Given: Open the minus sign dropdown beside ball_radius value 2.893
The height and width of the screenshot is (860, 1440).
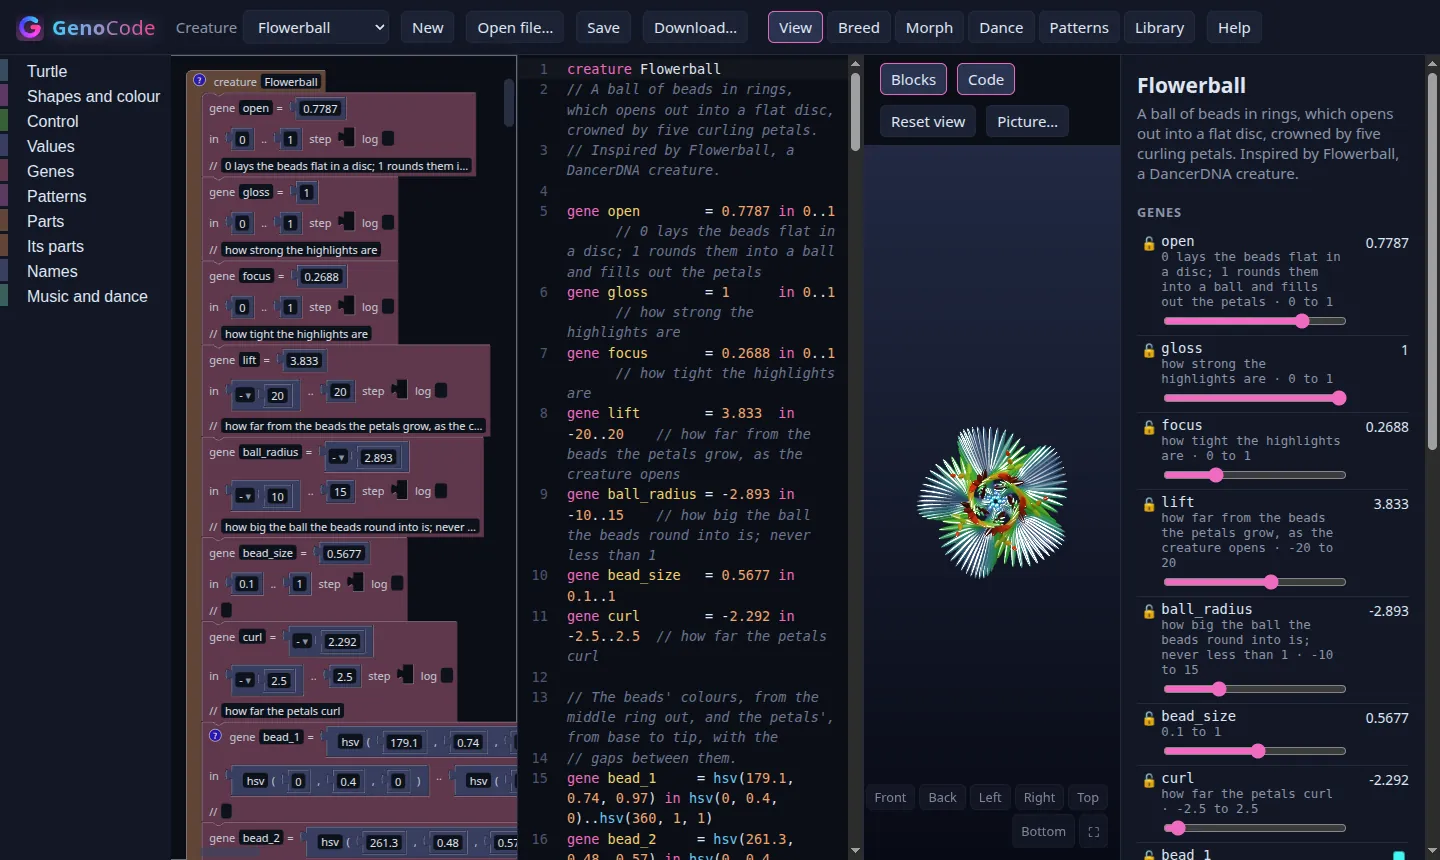Looking at the screenshot, I should (338, 457).
